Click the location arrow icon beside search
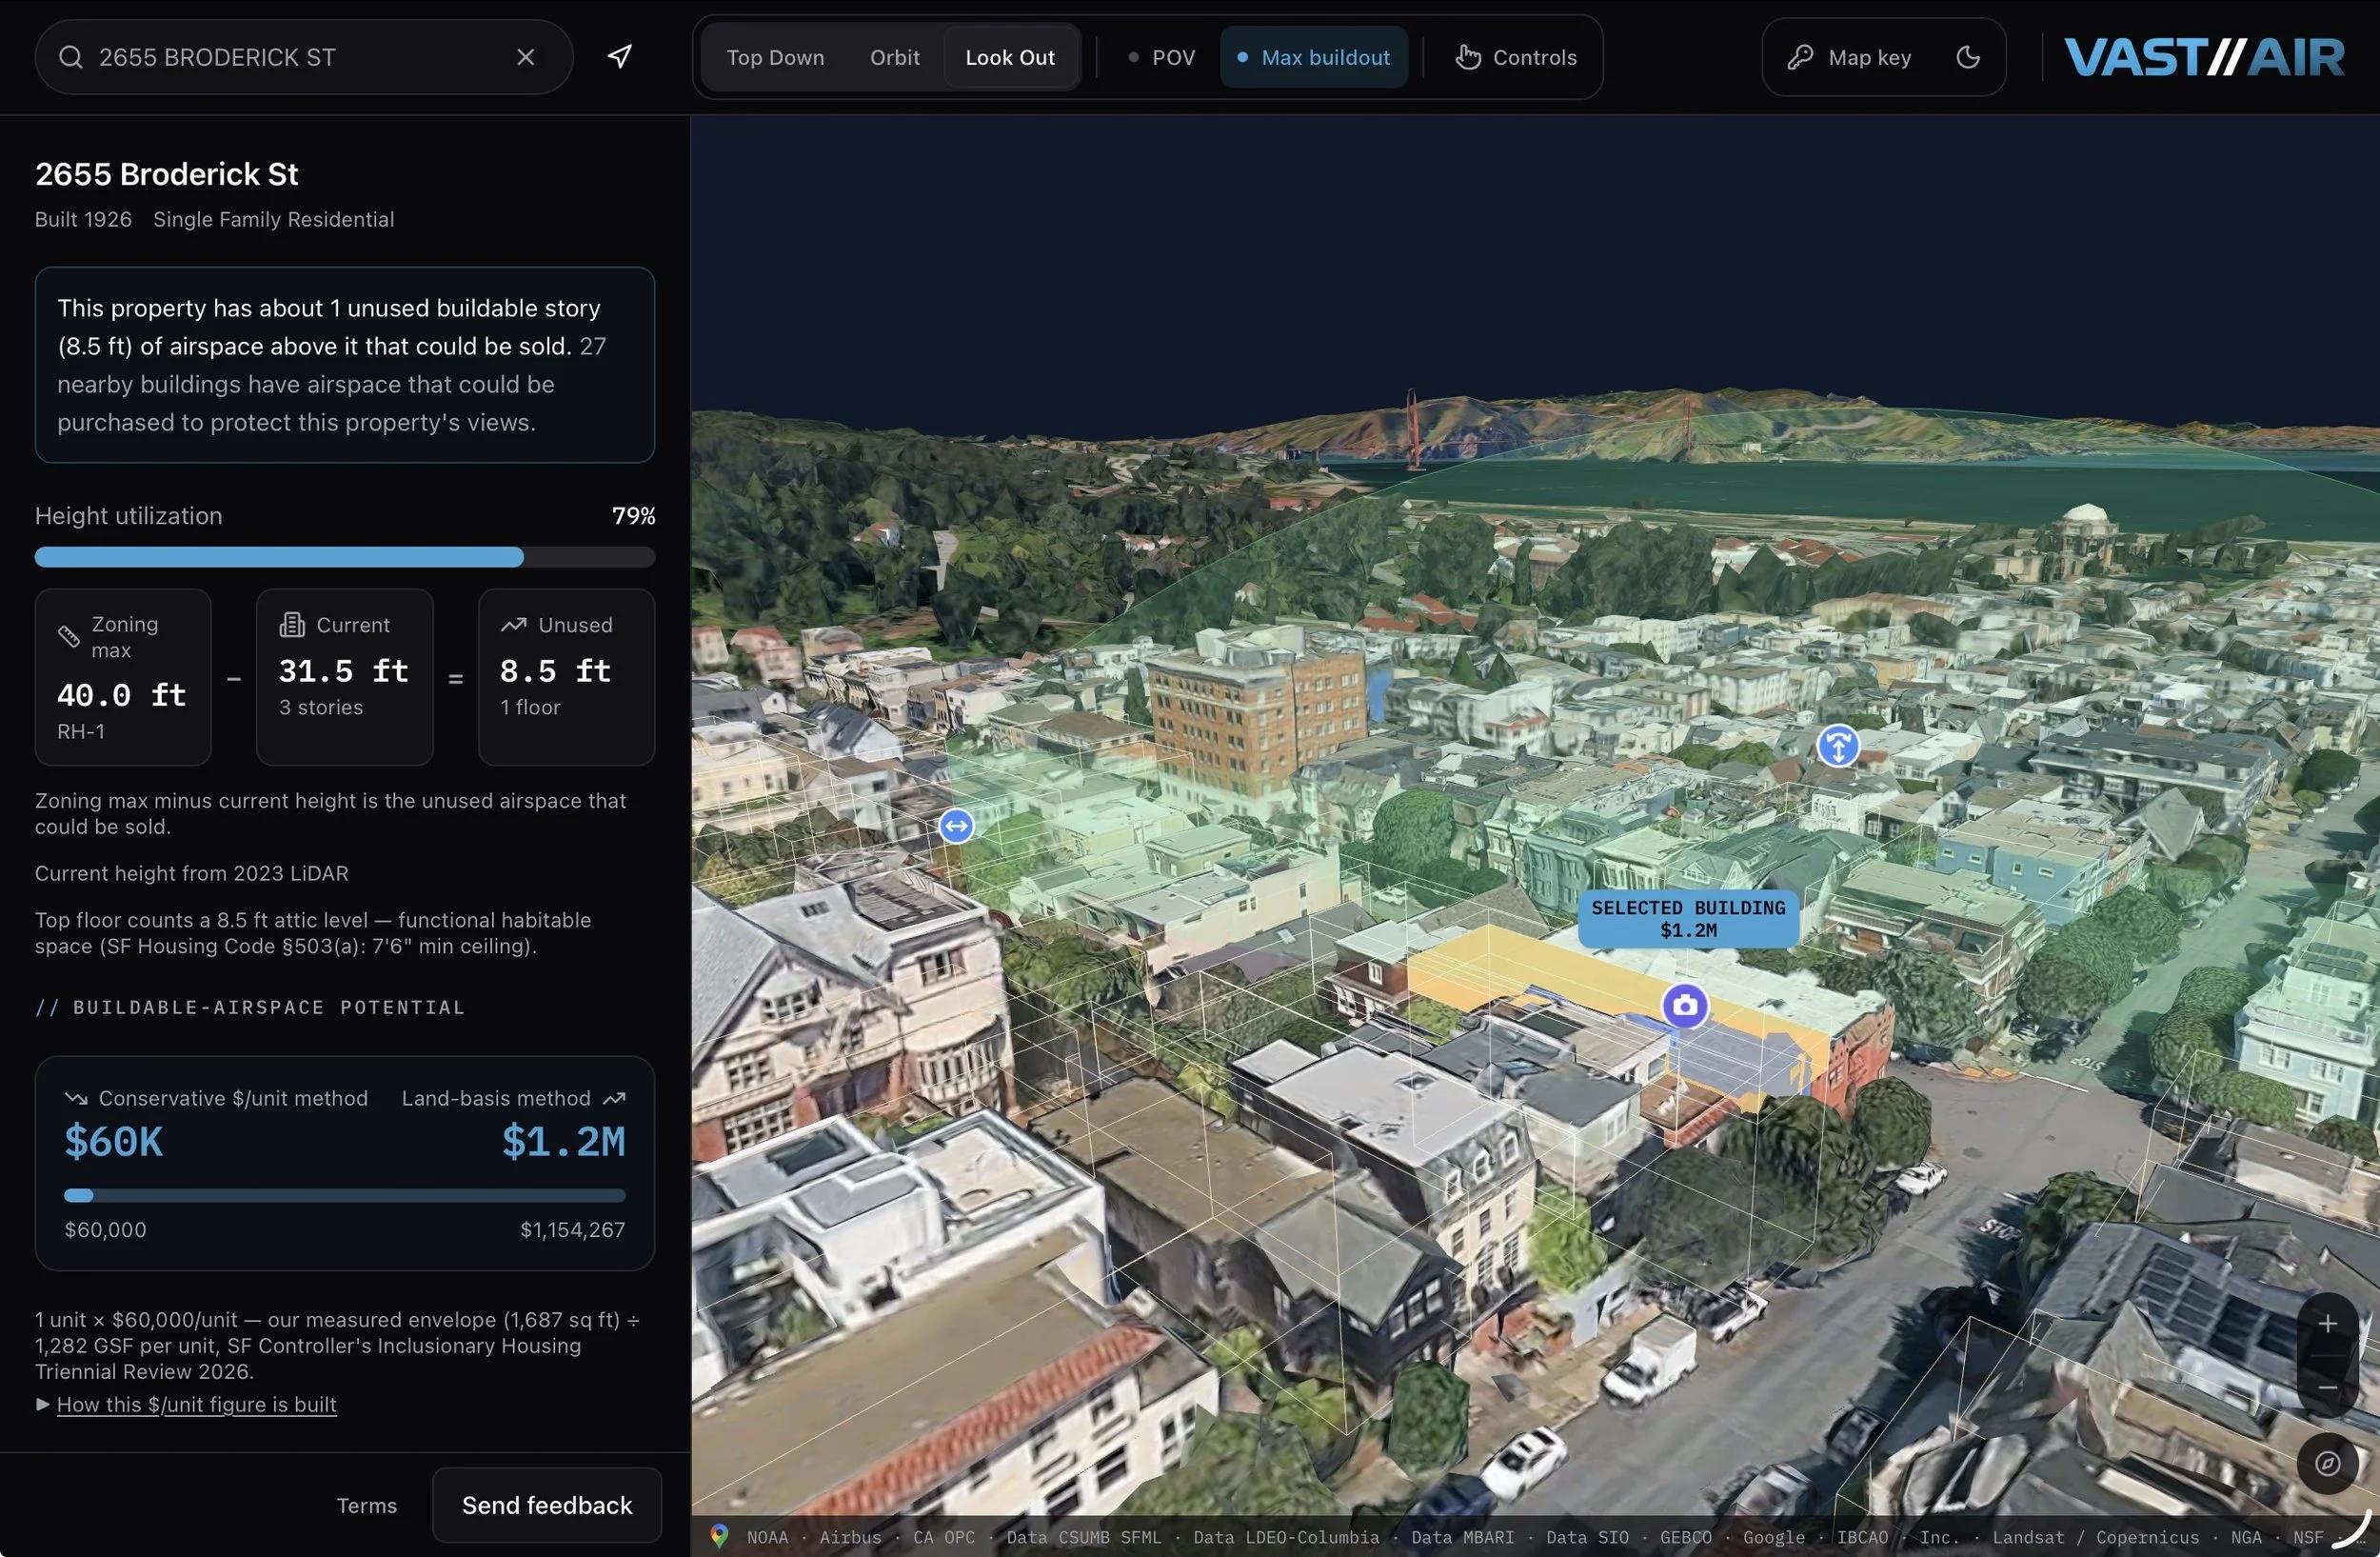The width and height of the screenshot is (2380, 1557). pyautogui.click(x=620, y=57)
